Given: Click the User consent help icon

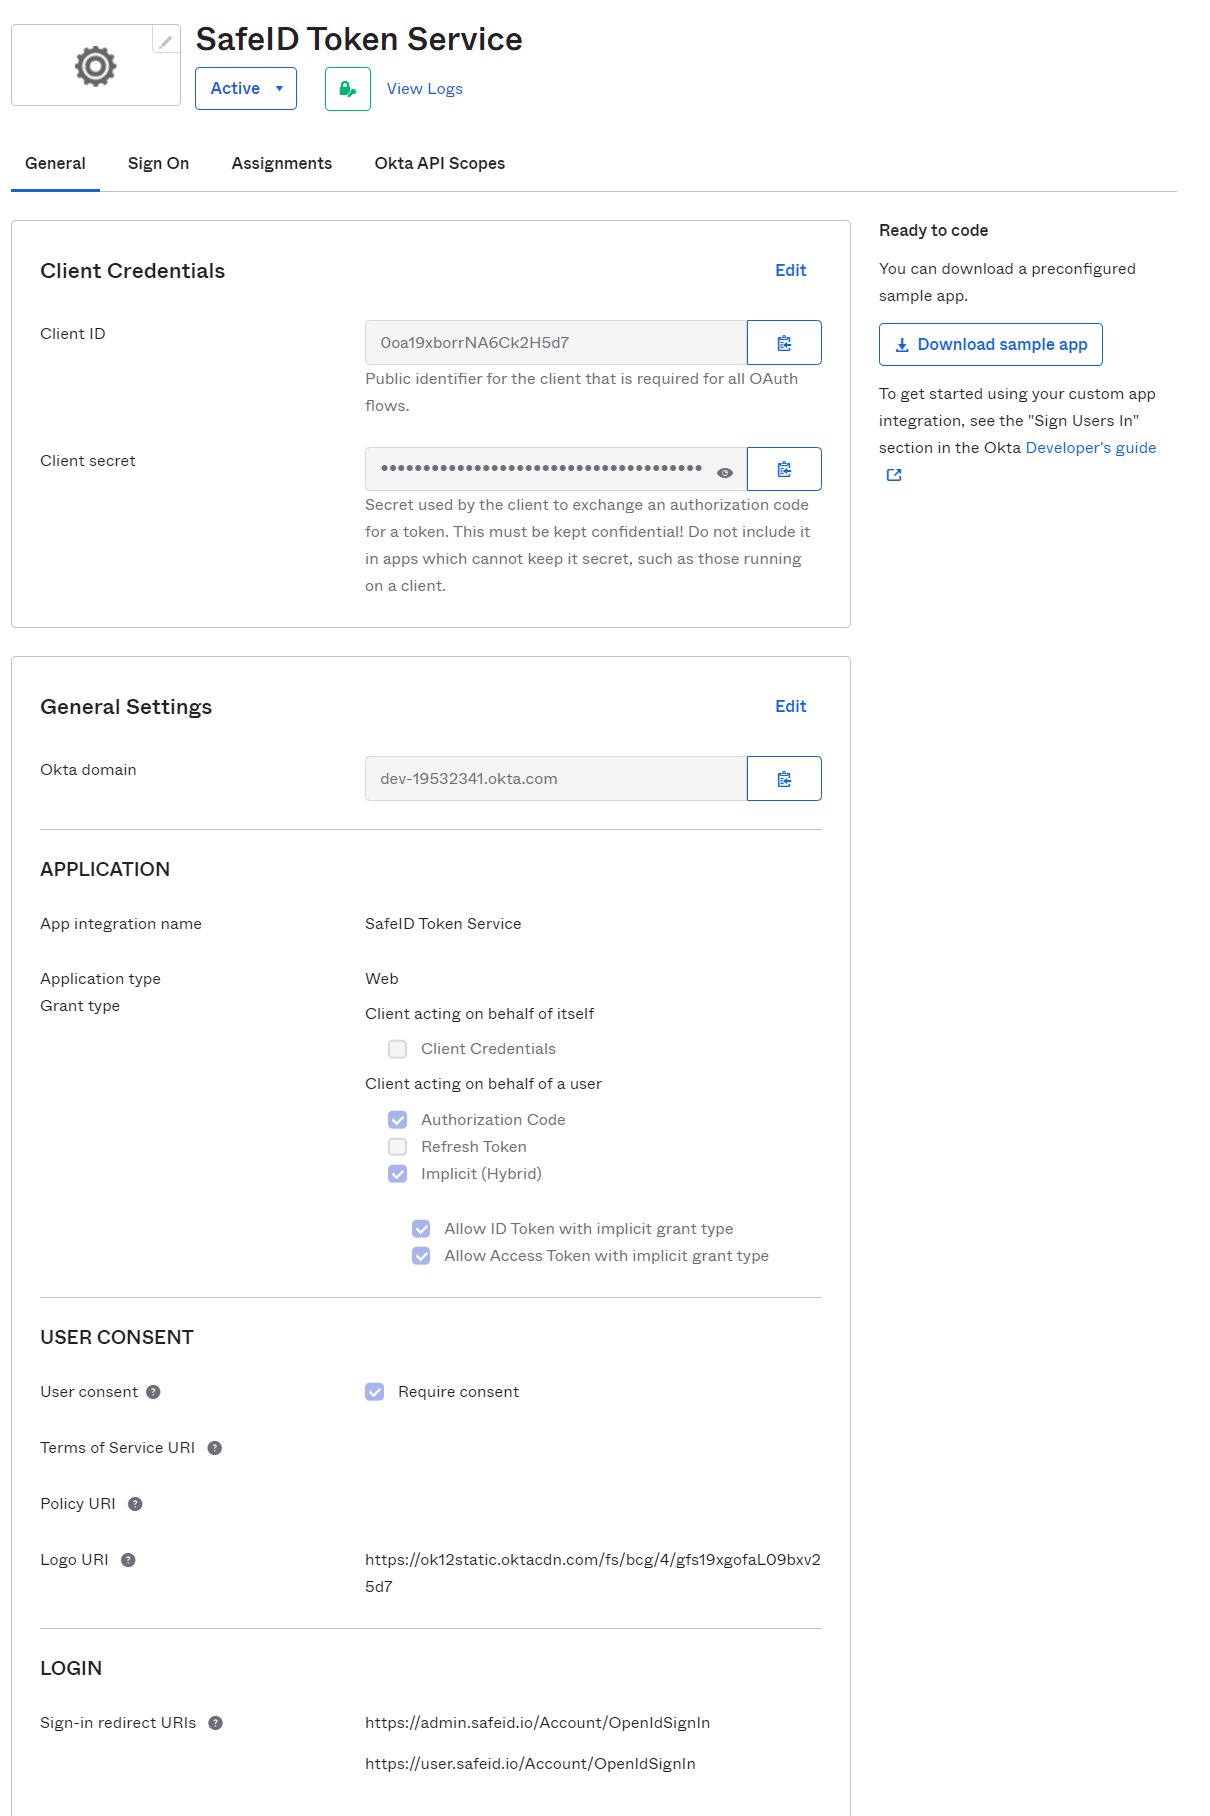Looking at the screenshot, I should (x=153, y=1392).
